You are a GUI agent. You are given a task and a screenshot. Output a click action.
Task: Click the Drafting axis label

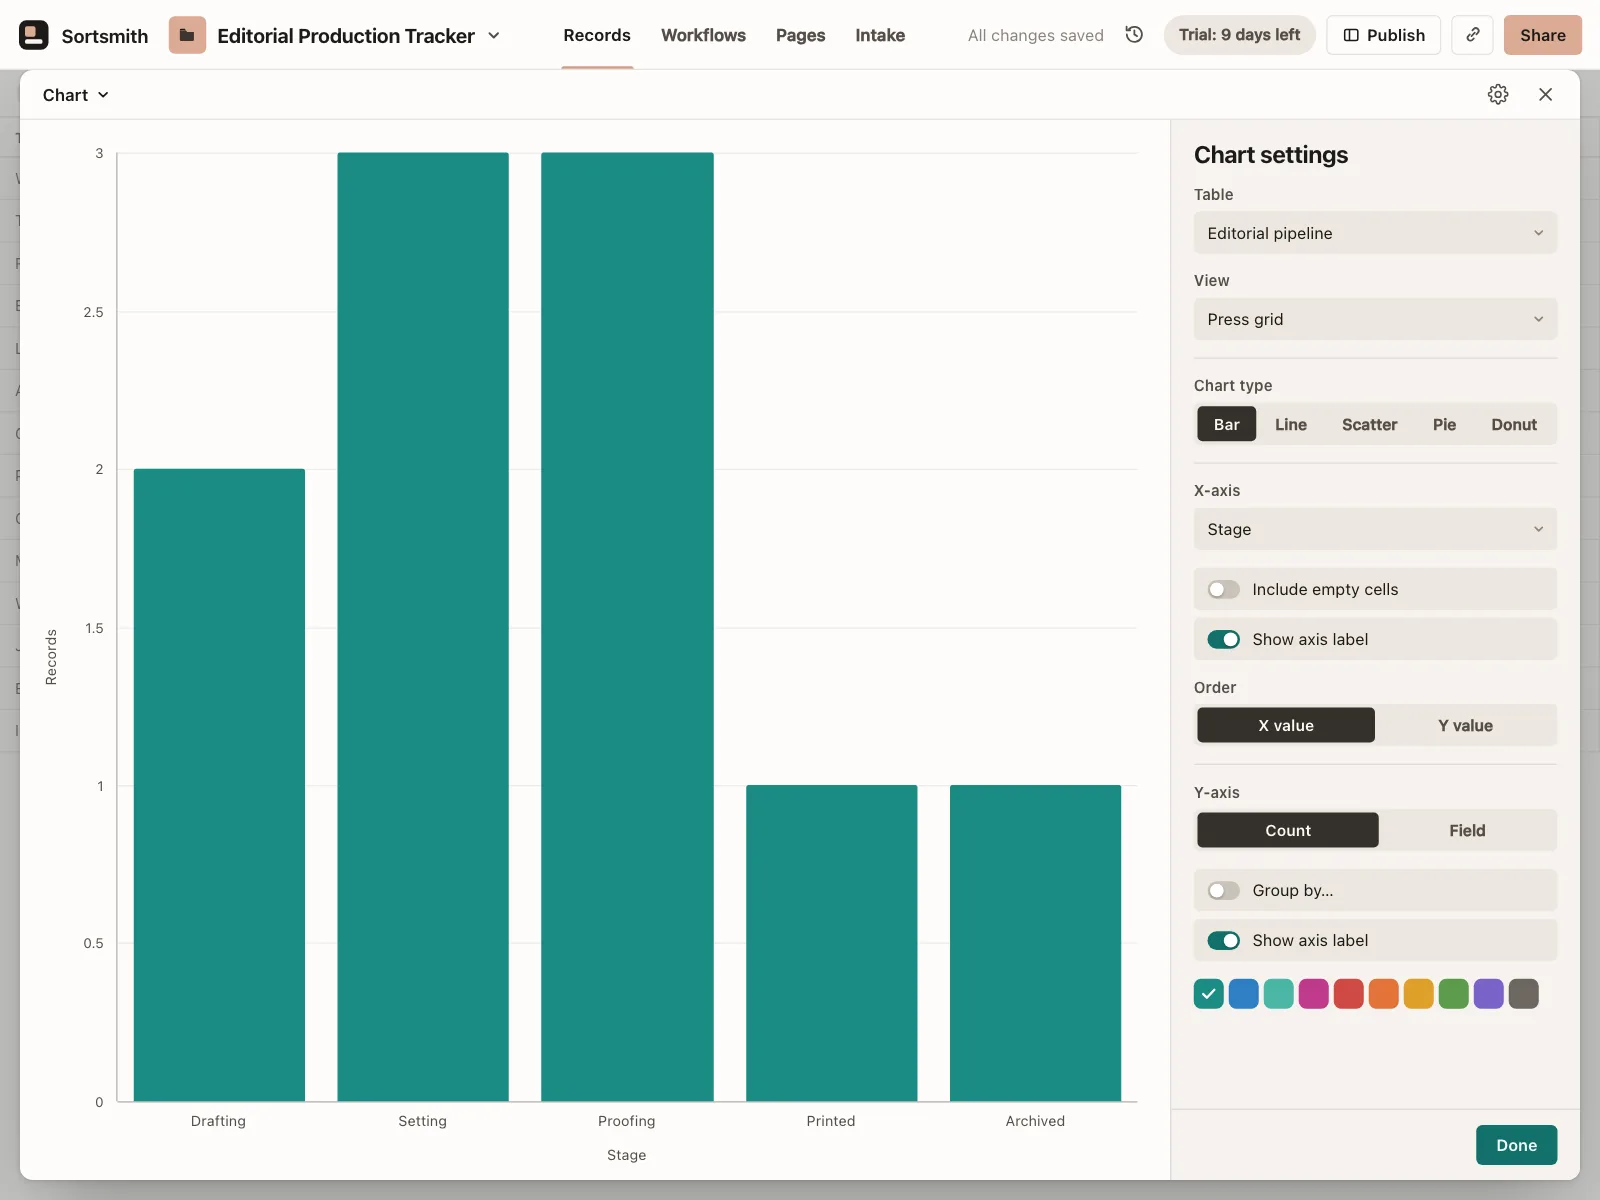[x=218, y=1121]
